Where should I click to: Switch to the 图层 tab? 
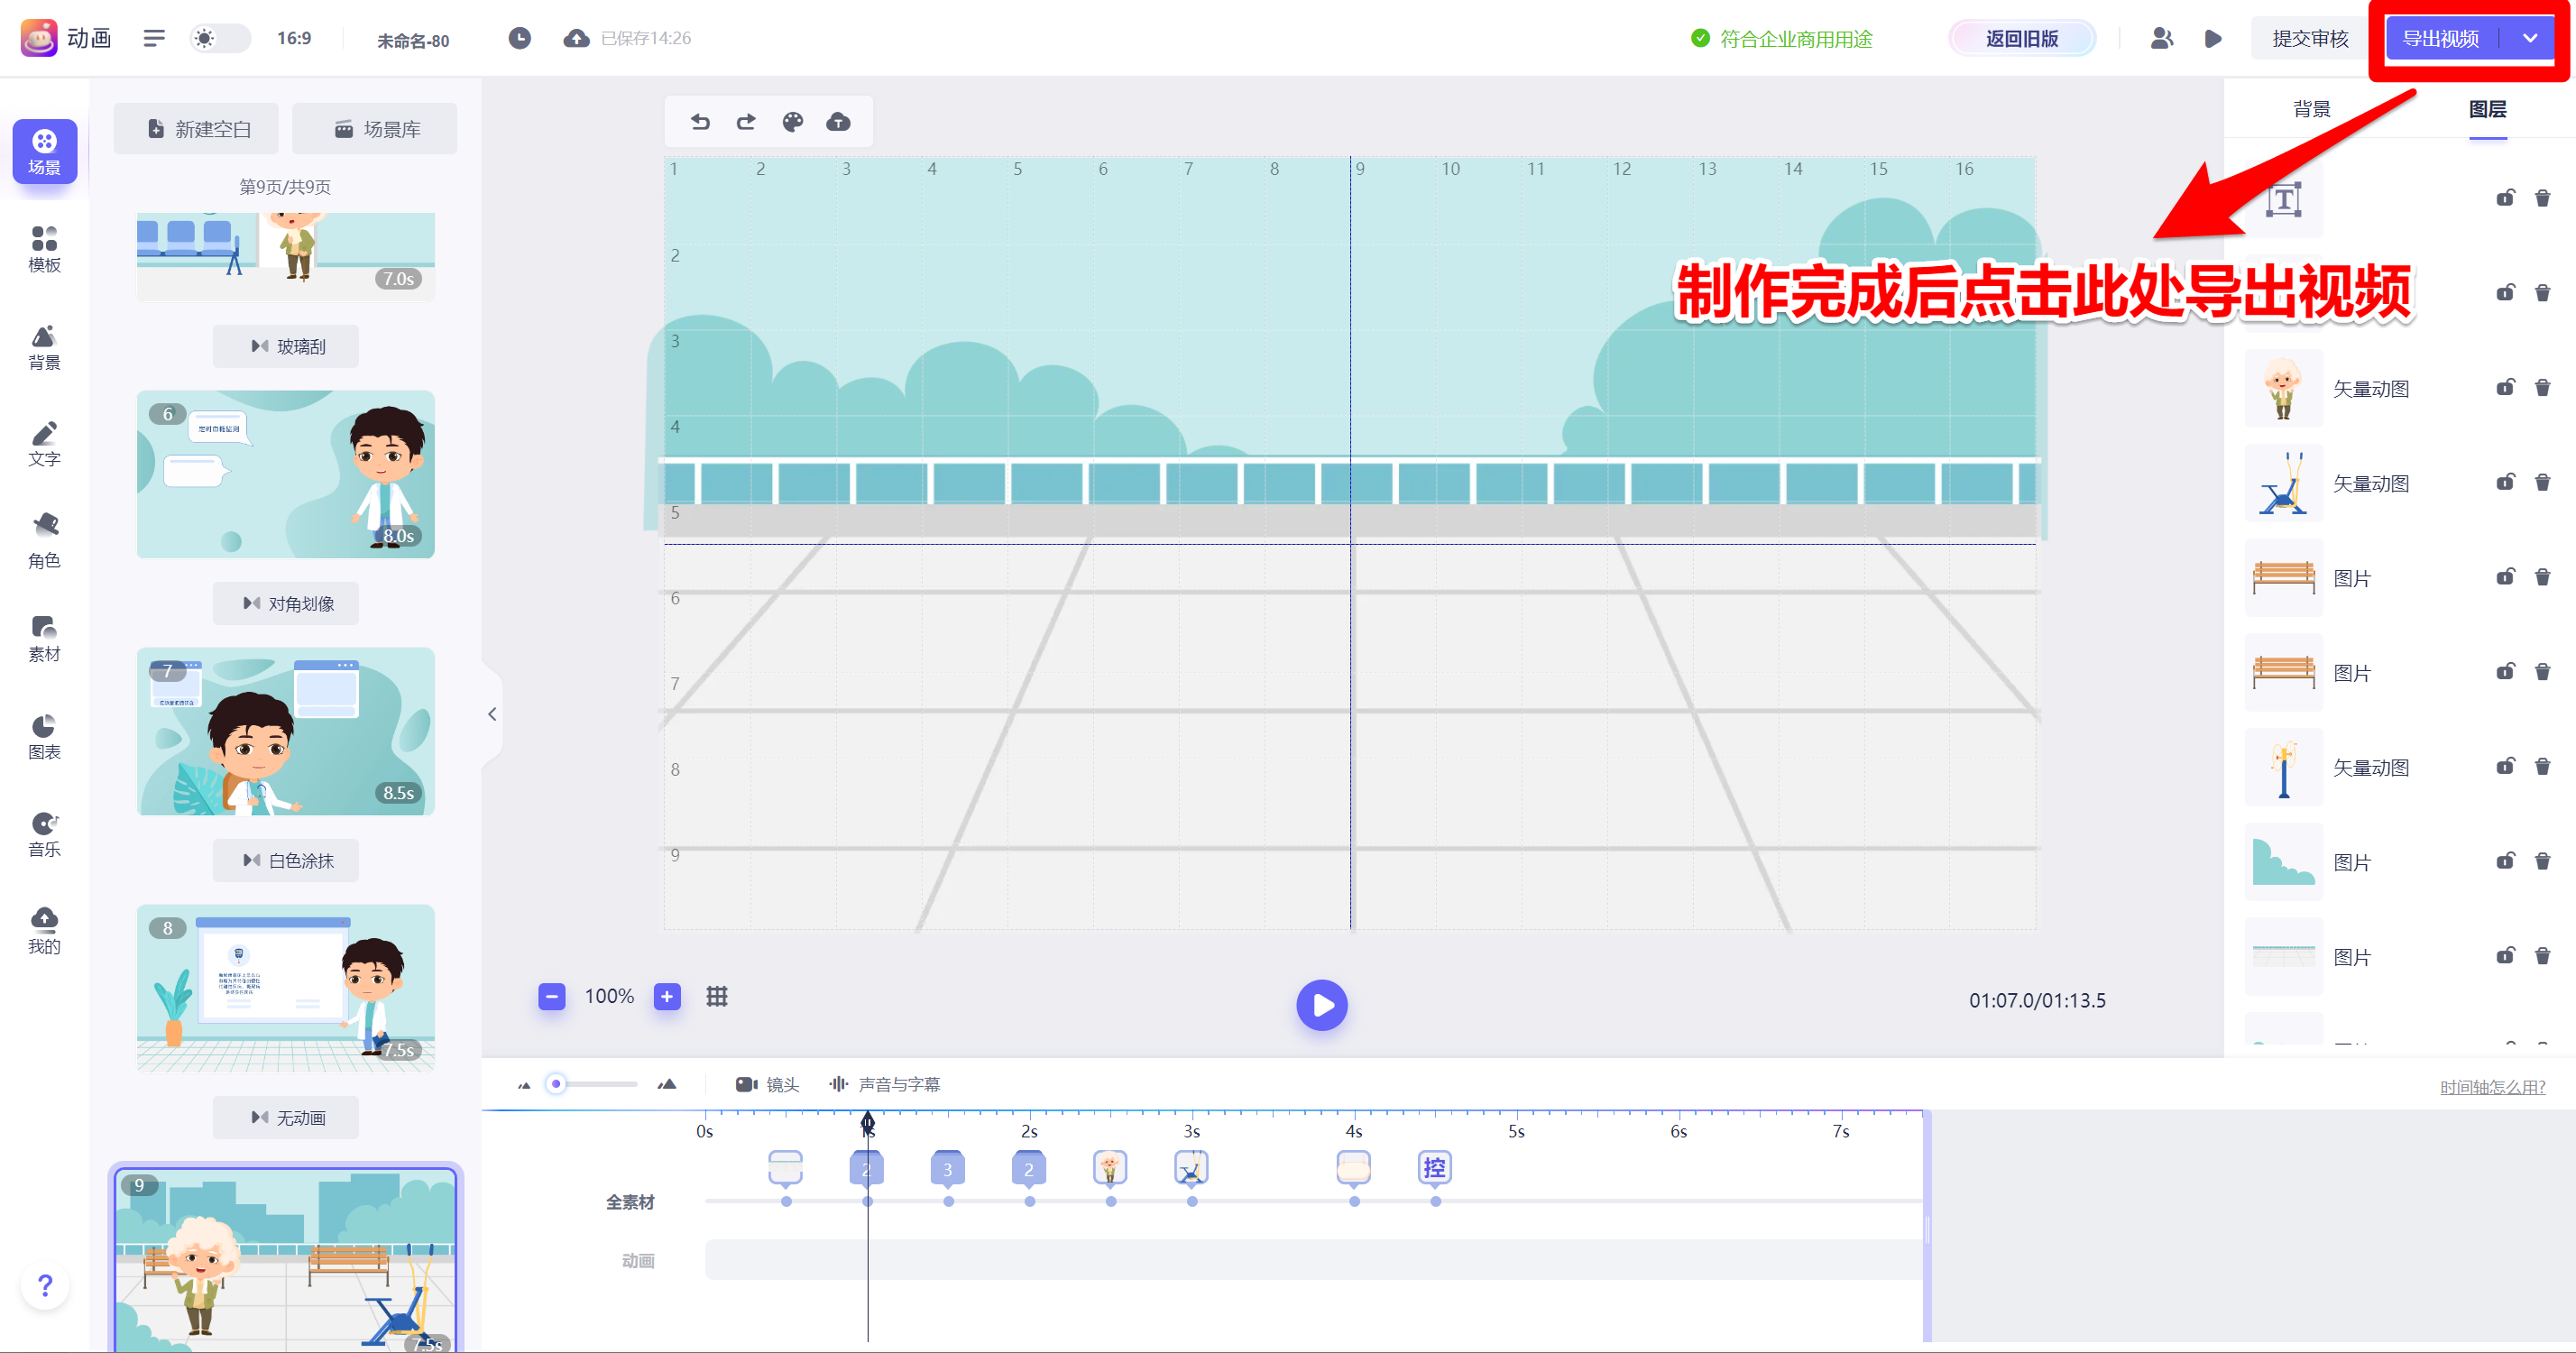[x=2487, y=109]
